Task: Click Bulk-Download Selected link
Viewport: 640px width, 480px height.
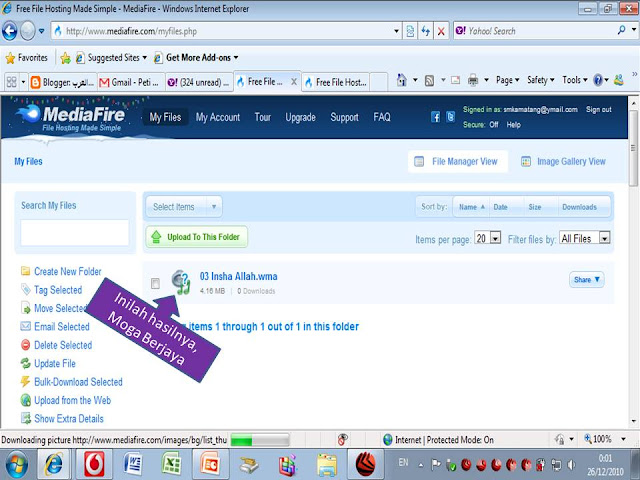Action: click(x=78, y=382)
